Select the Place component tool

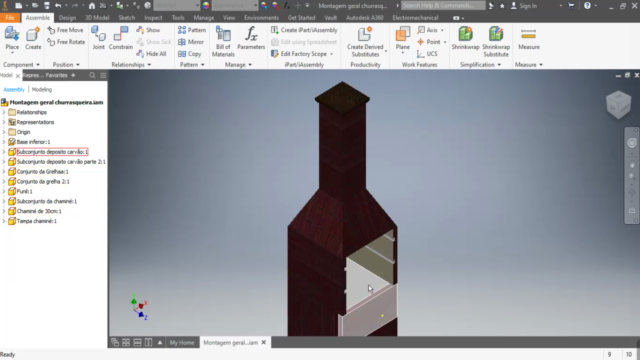(12, 39)
